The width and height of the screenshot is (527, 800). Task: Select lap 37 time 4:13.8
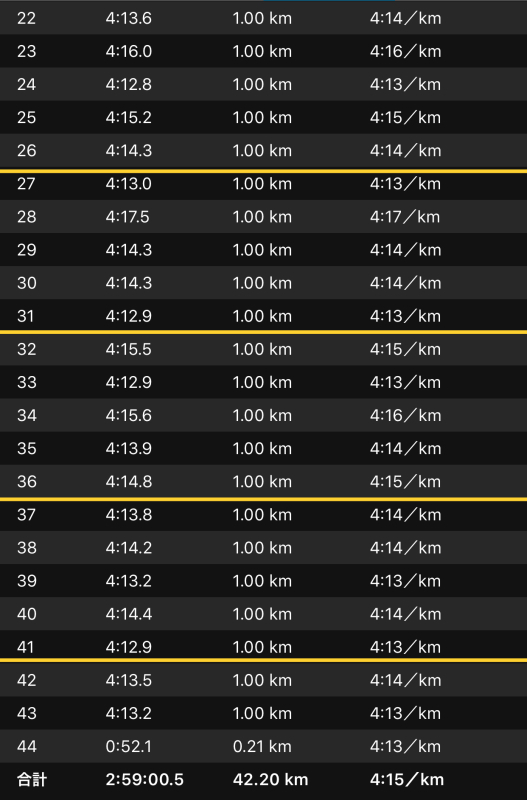pyautogui.click(x=129, y=515)
